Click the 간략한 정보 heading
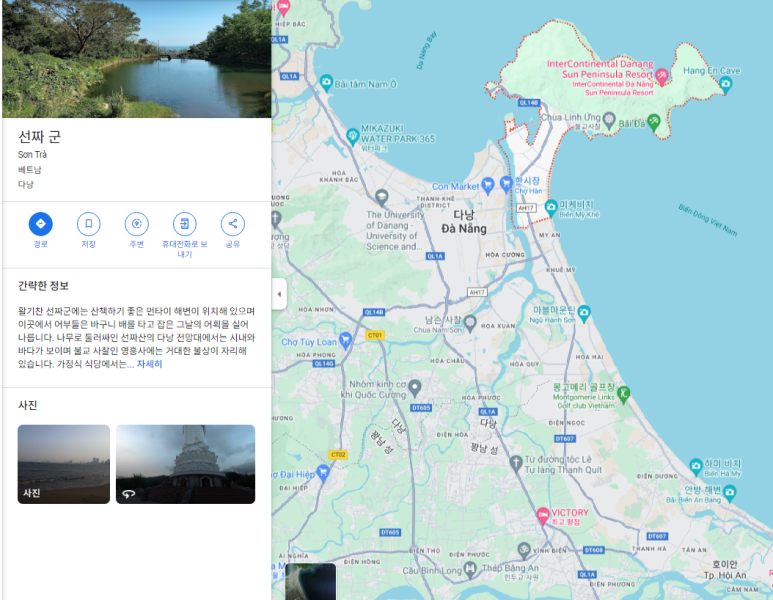 click(43, 286)
